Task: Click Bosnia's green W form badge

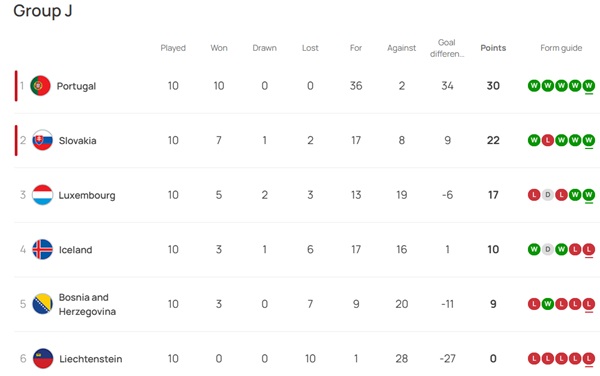Action: tap(548, 304)
